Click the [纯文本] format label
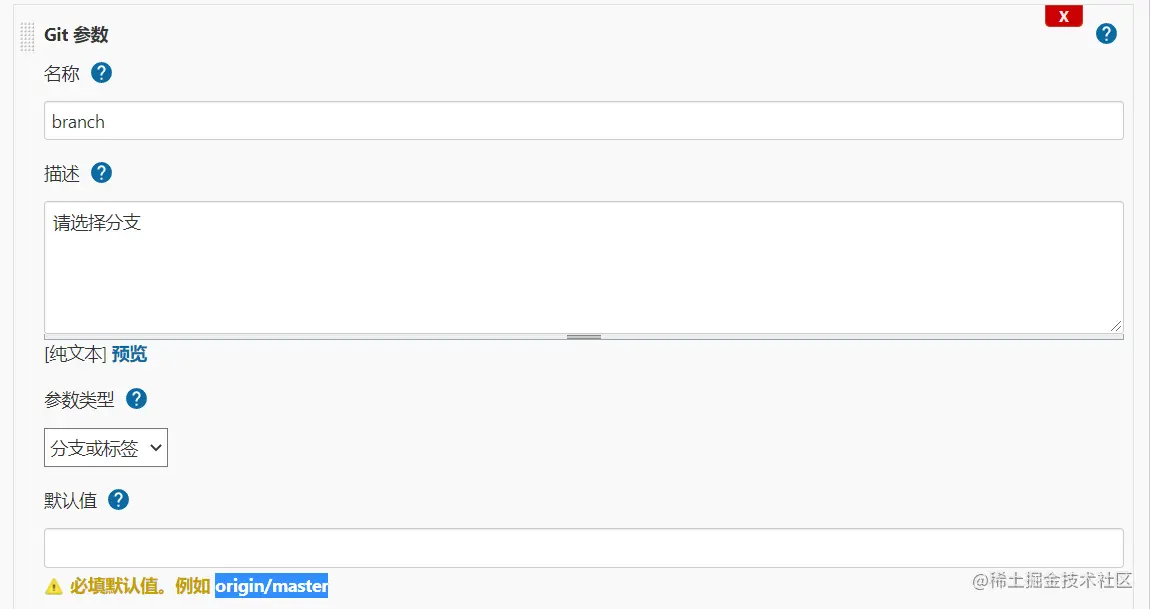The width and height of the screenshot is (1151, 609). tap(75, 354)
